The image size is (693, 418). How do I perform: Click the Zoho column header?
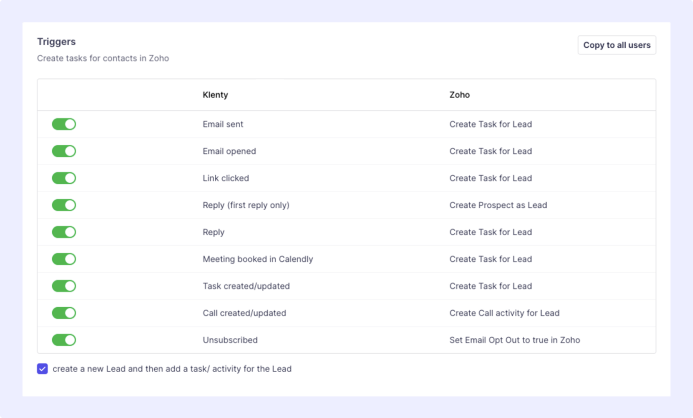click(459, 95)
